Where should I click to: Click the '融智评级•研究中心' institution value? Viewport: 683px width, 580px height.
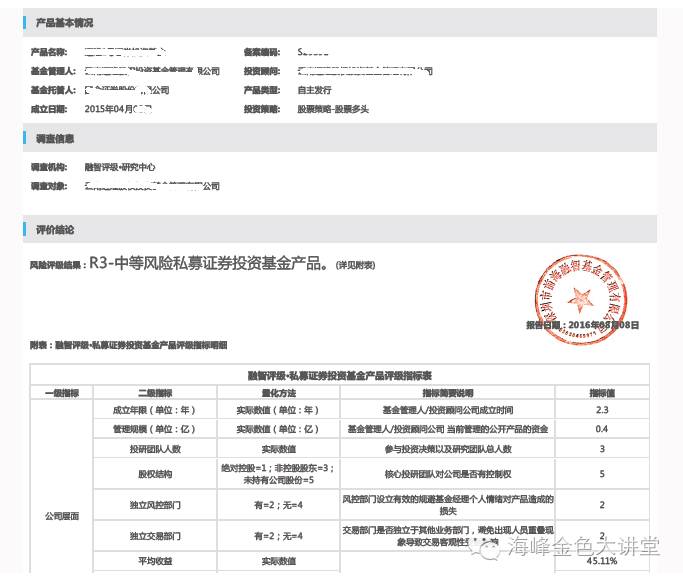(120, 167)
